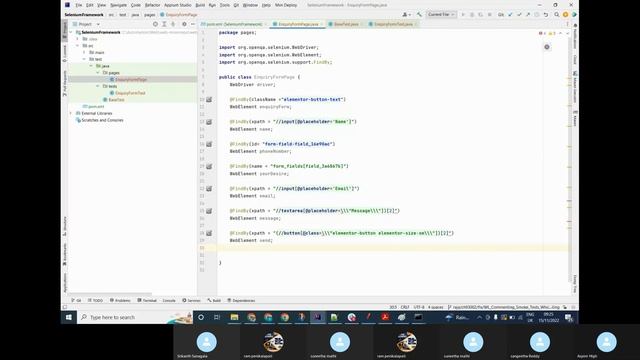The width and height of the screenshot is (640, 360).
Task: Open the Services tool window button
Action: pos(191,300)
